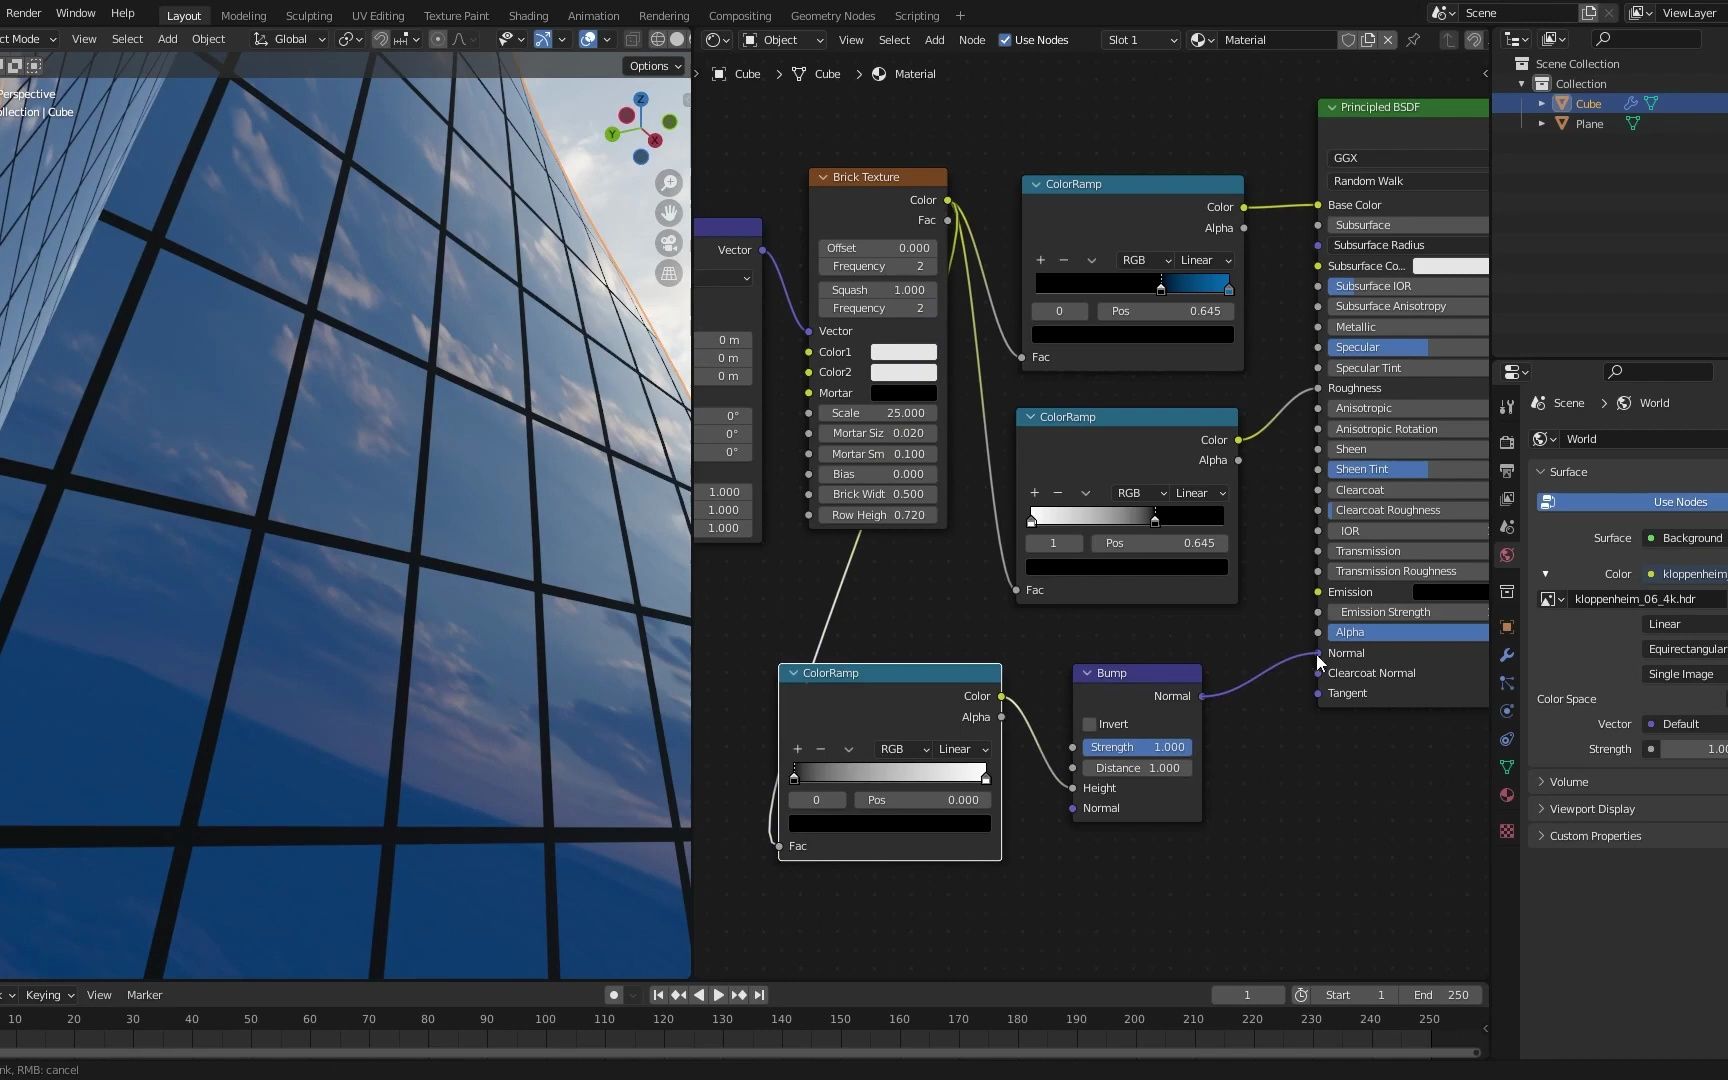
Task: Click the Use Nodes button in World
Action: (x=1679, y=502)
